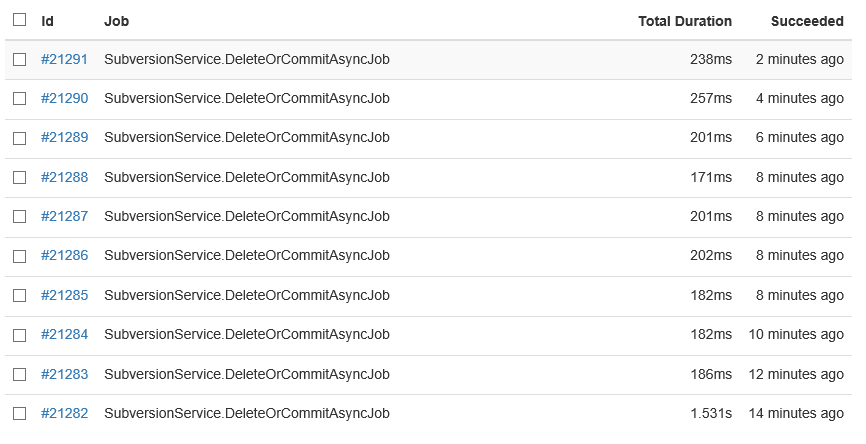The height and width of the screenshot is (444, 866).
Task: Check the box for job #21291
Action: pyautogui.click(x=19, y=59)
